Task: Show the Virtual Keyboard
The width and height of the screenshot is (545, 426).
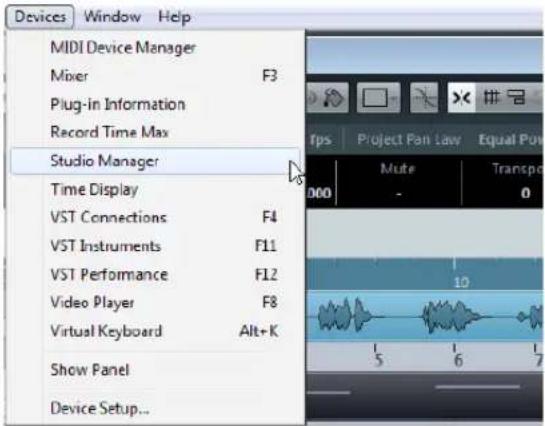Action: 155,331
